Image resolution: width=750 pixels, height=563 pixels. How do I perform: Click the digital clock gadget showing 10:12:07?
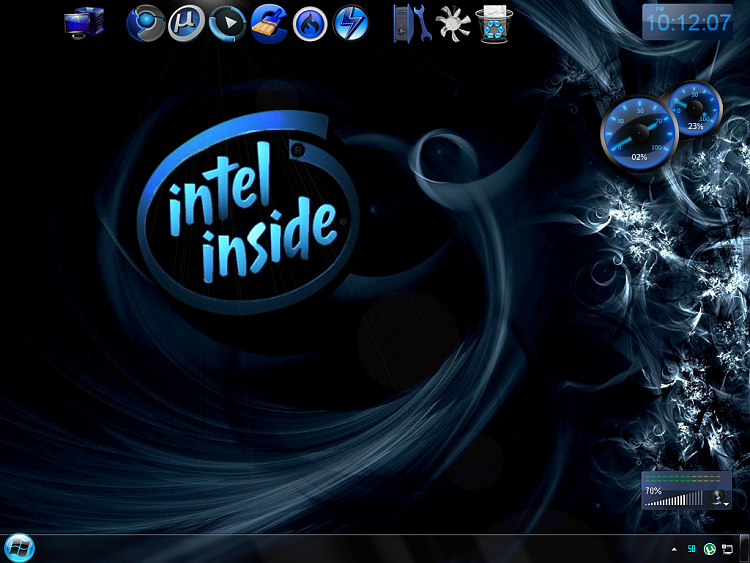(687, 22)
